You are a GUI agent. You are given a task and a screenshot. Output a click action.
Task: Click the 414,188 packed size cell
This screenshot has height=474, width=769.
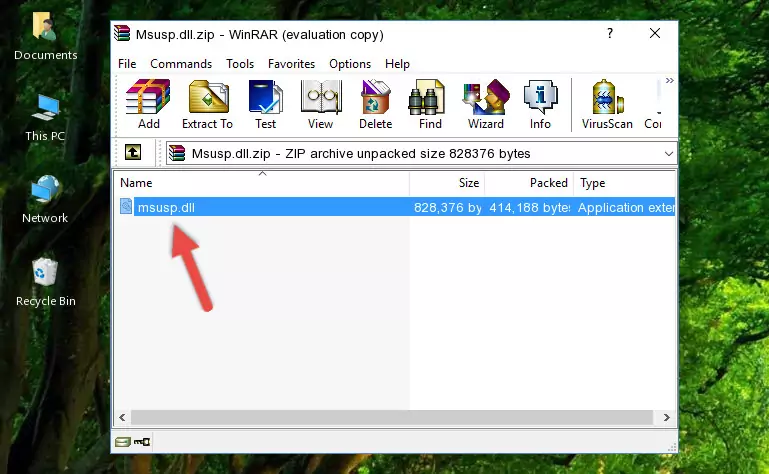click(529, 208)
